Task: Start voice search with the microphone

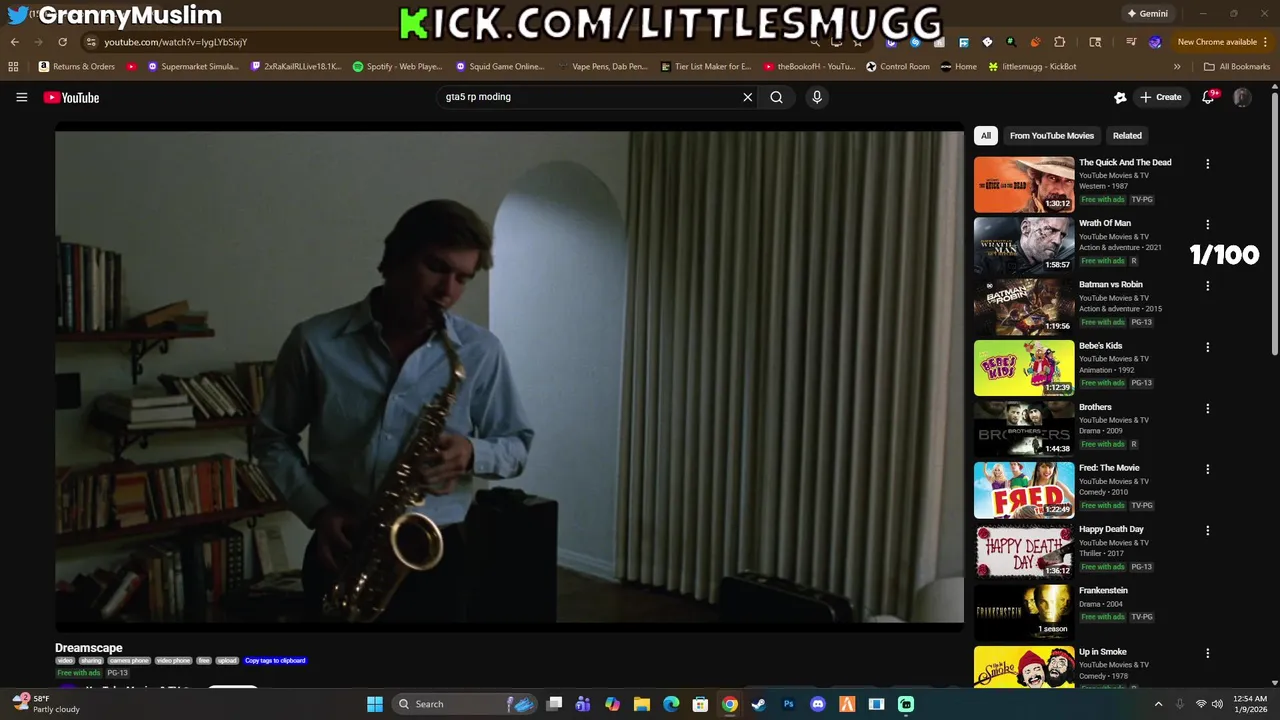Action: click(x=817, y=97)
